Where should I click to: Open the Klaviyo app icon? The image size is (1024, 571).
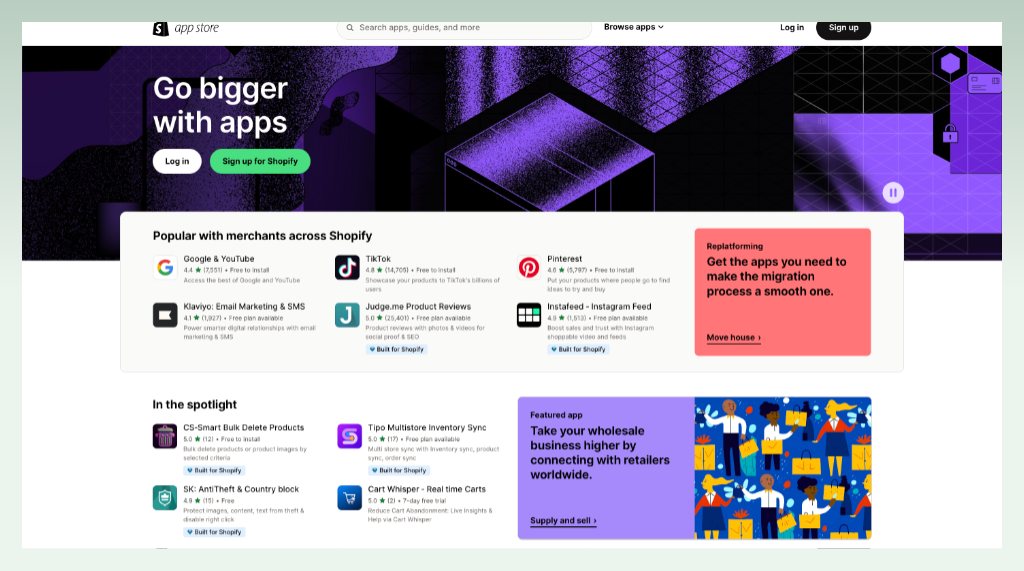tap(165, 315)
